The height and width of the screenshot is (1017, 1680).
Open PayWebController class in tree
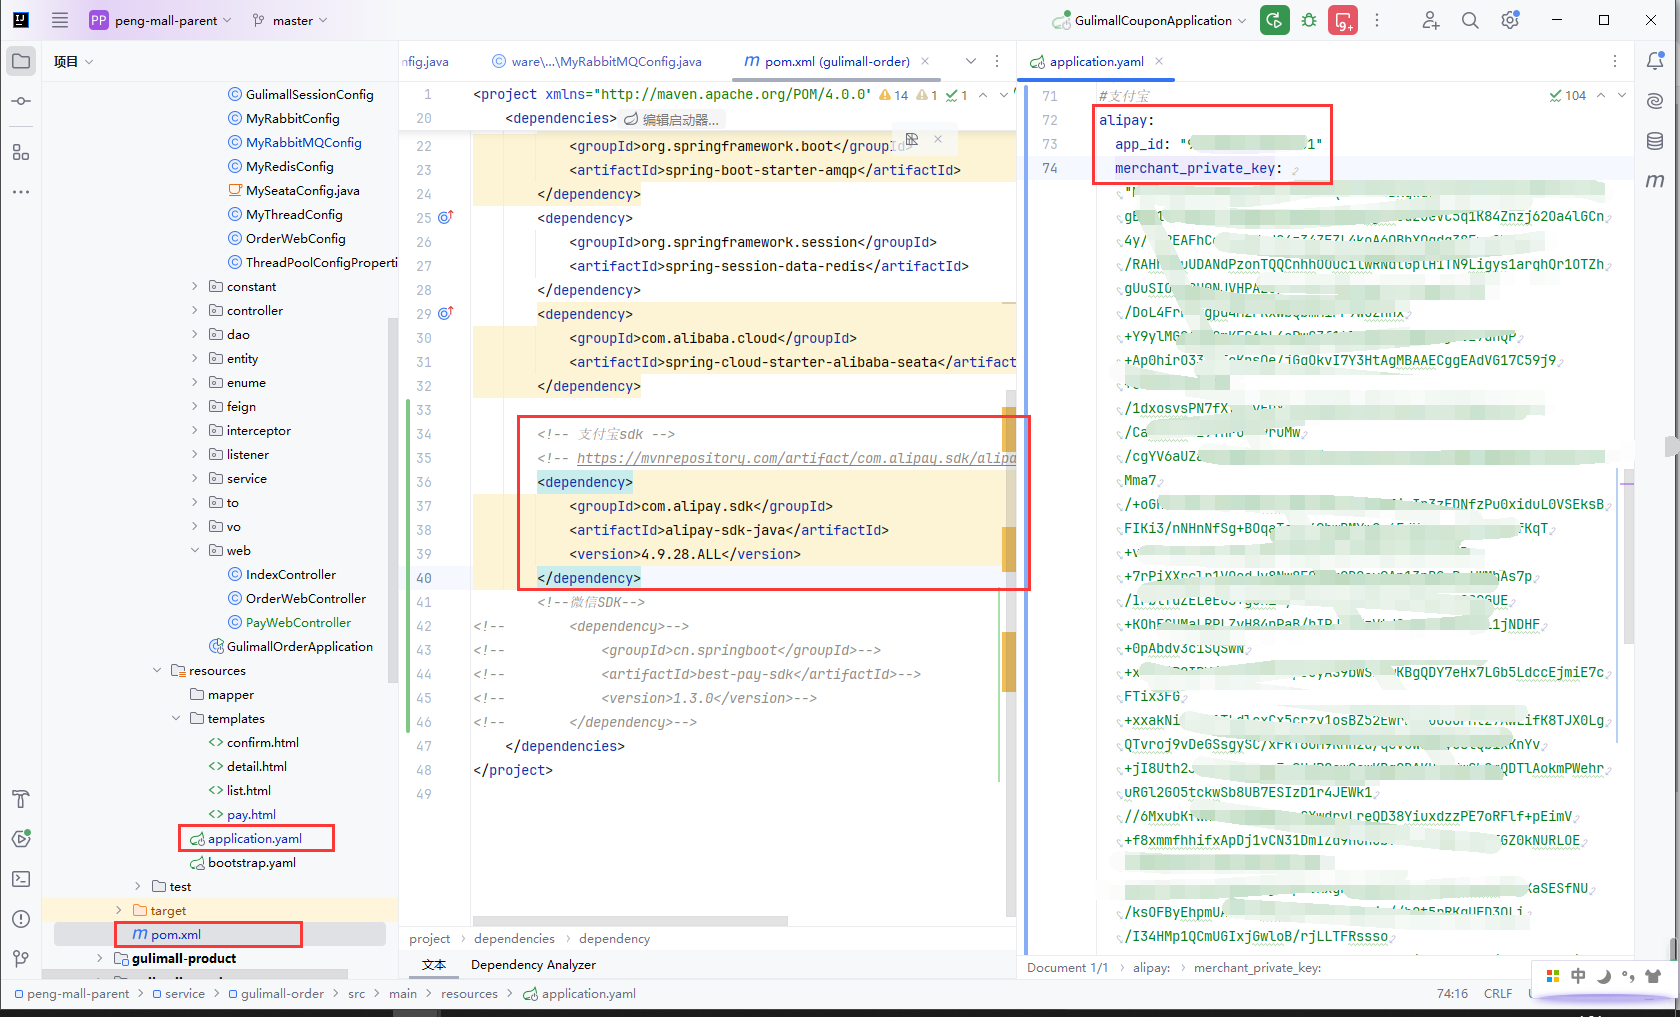coord(298,622)
